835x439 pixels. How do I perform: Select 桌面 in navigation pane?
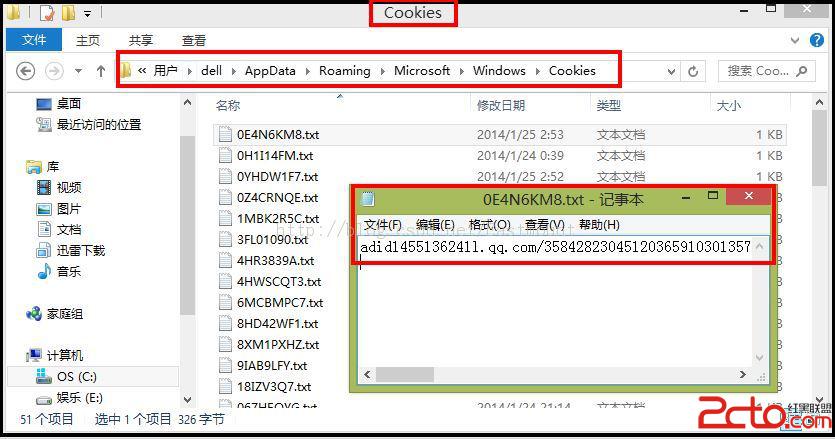point(69,103)
